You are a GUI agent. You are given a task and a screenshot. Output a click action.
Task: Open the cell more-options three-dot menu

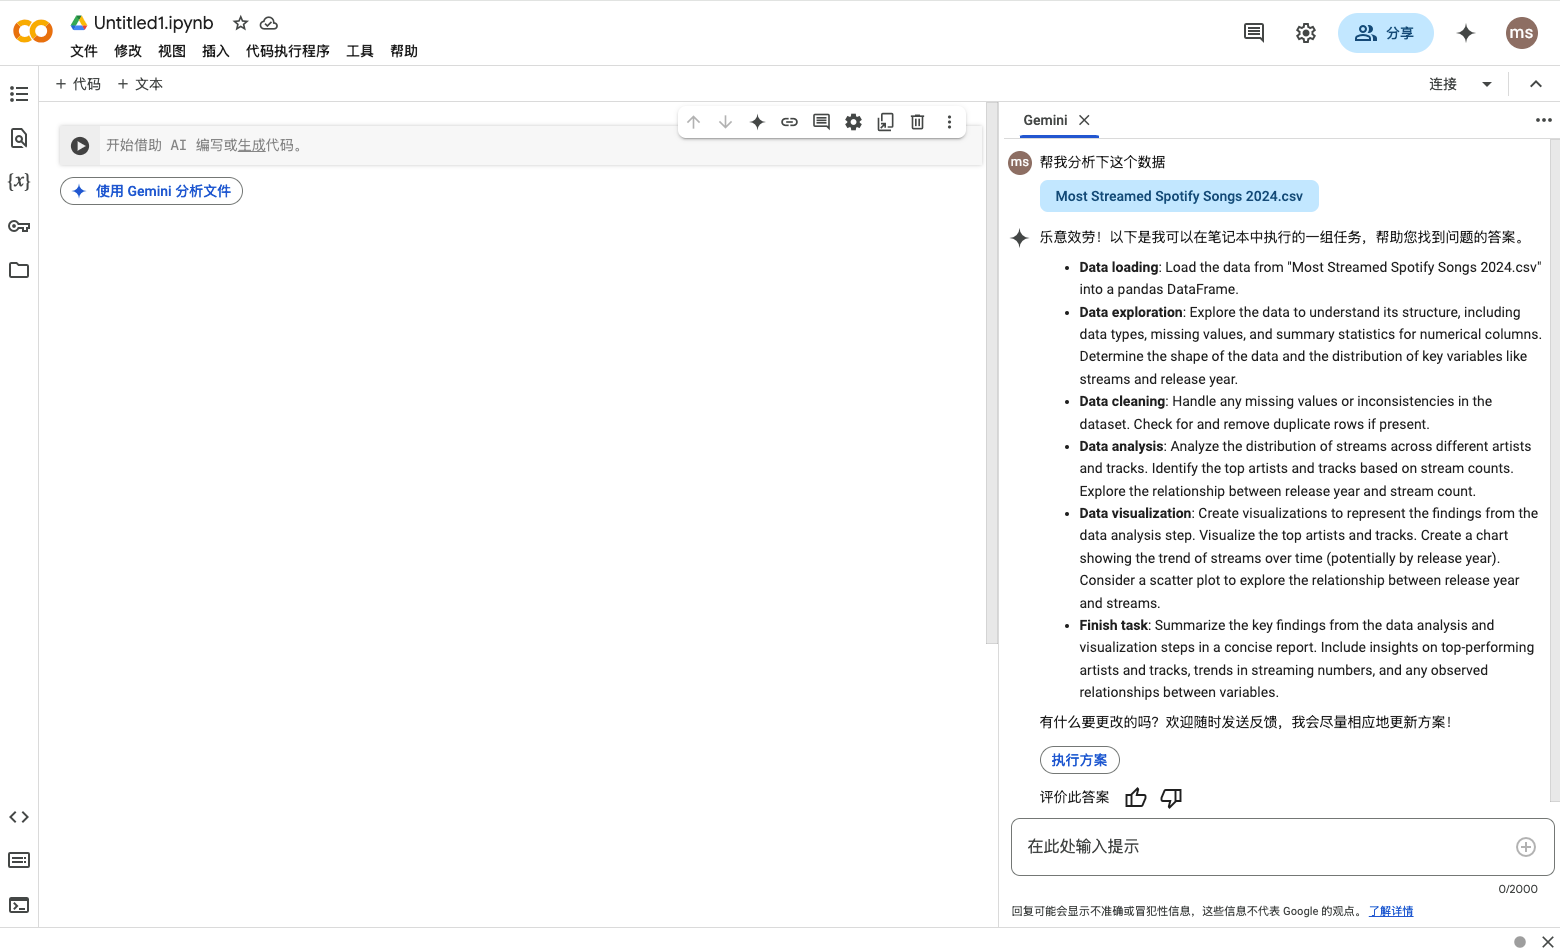click(x=949, y=121)
